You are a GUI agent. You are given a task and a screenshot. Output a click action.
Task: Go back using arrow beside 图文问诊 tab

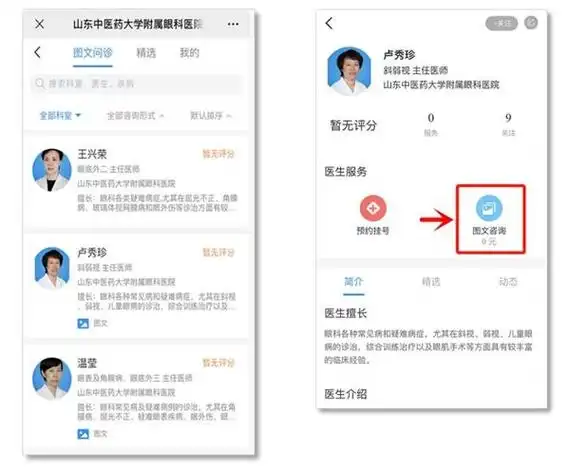click(x=37, y=53)
